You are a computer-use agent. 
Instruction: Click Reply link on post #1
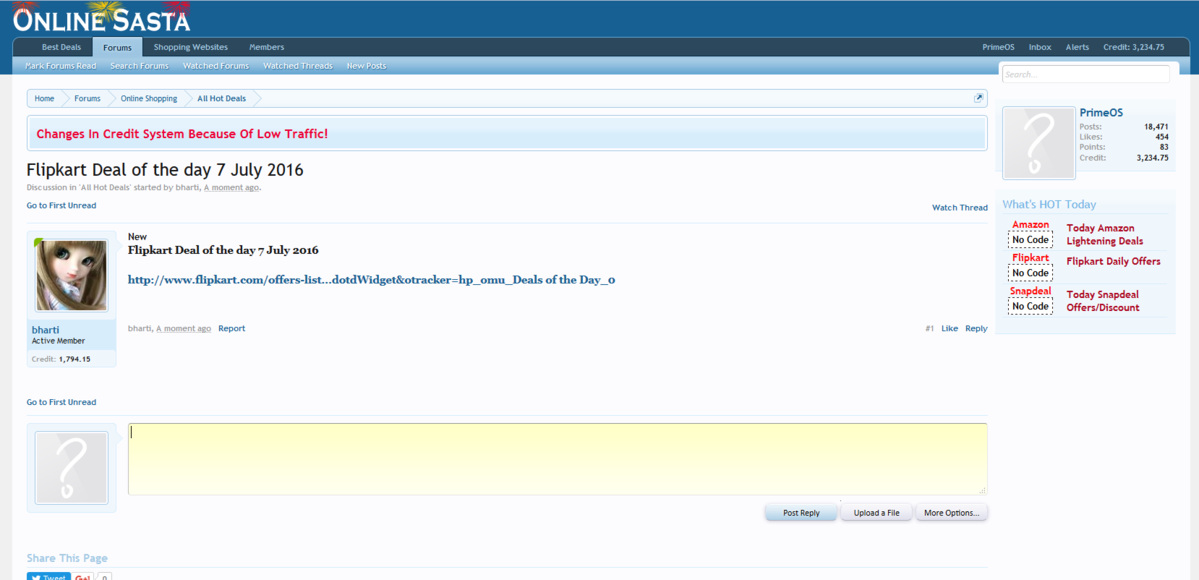[976, 328]
